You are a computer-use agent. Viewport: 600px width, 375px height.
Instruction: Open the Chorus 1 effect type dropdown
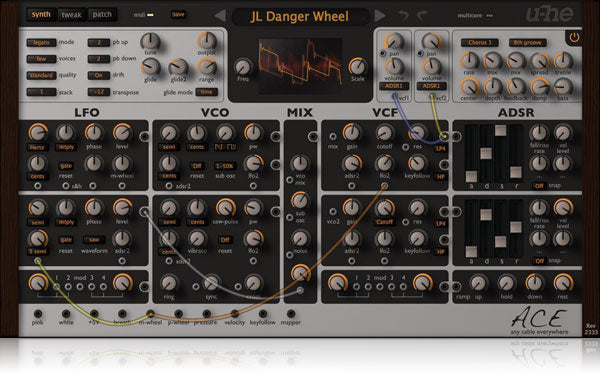click(479, 42)
